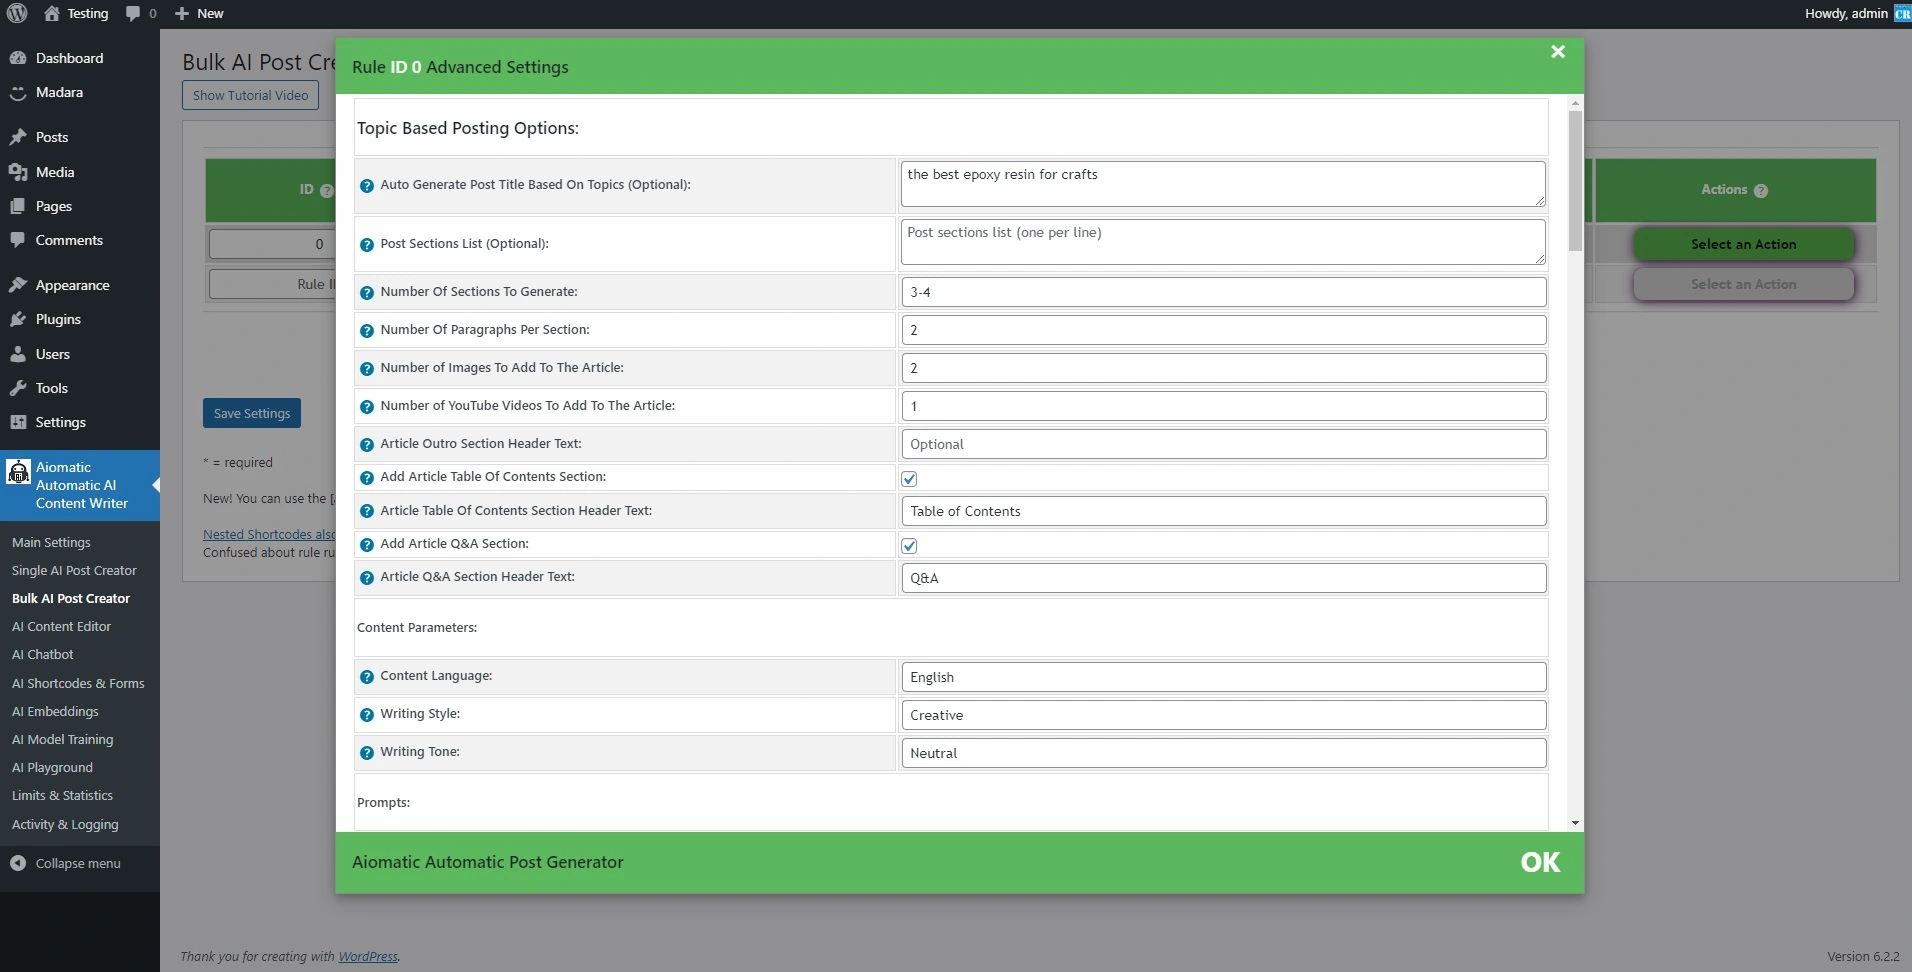Viewport: 1912px width, 972px height.
Task: Open Main Settings submenu
Action: 51,542
